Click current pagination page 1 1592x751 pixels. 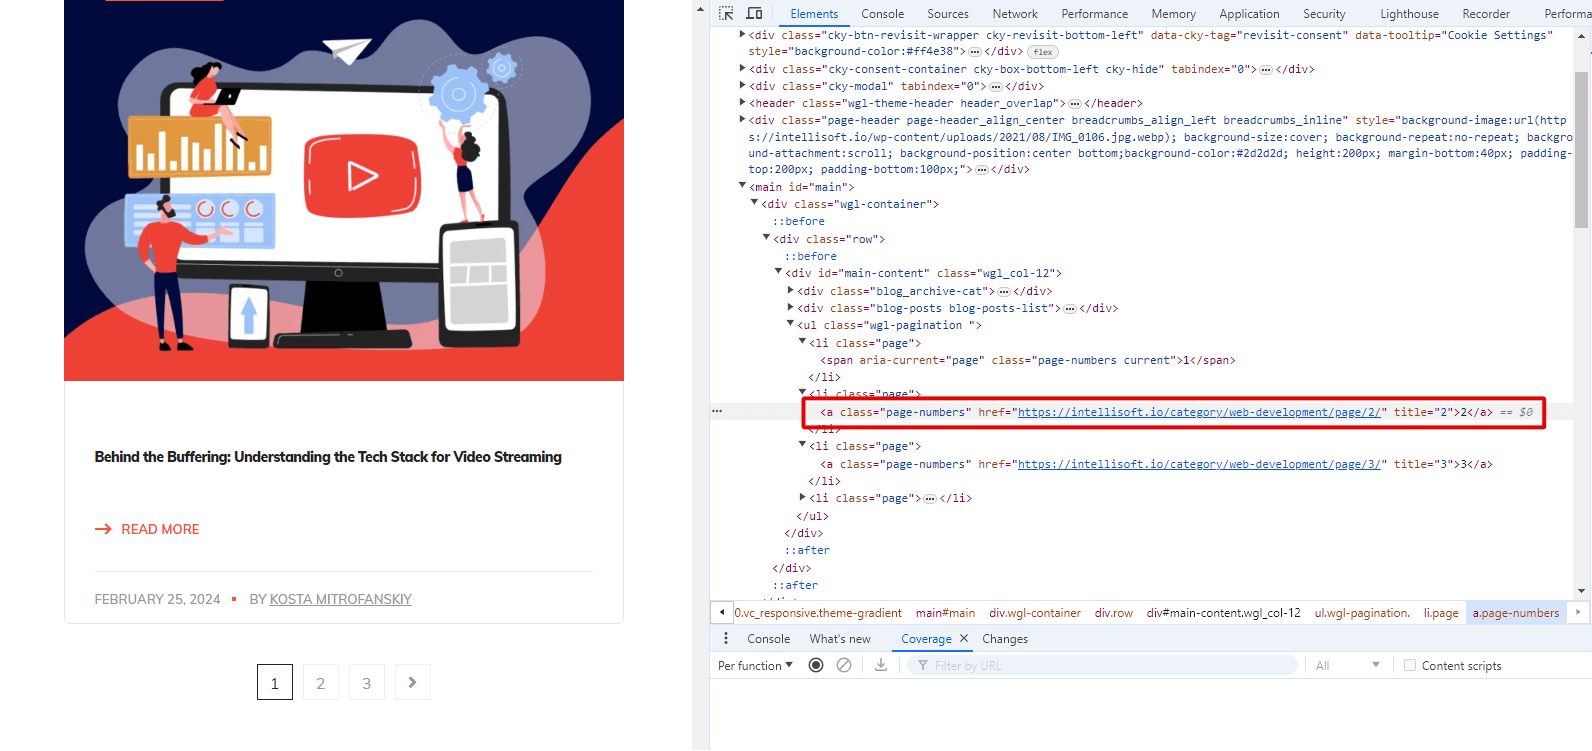click(275, 682)
